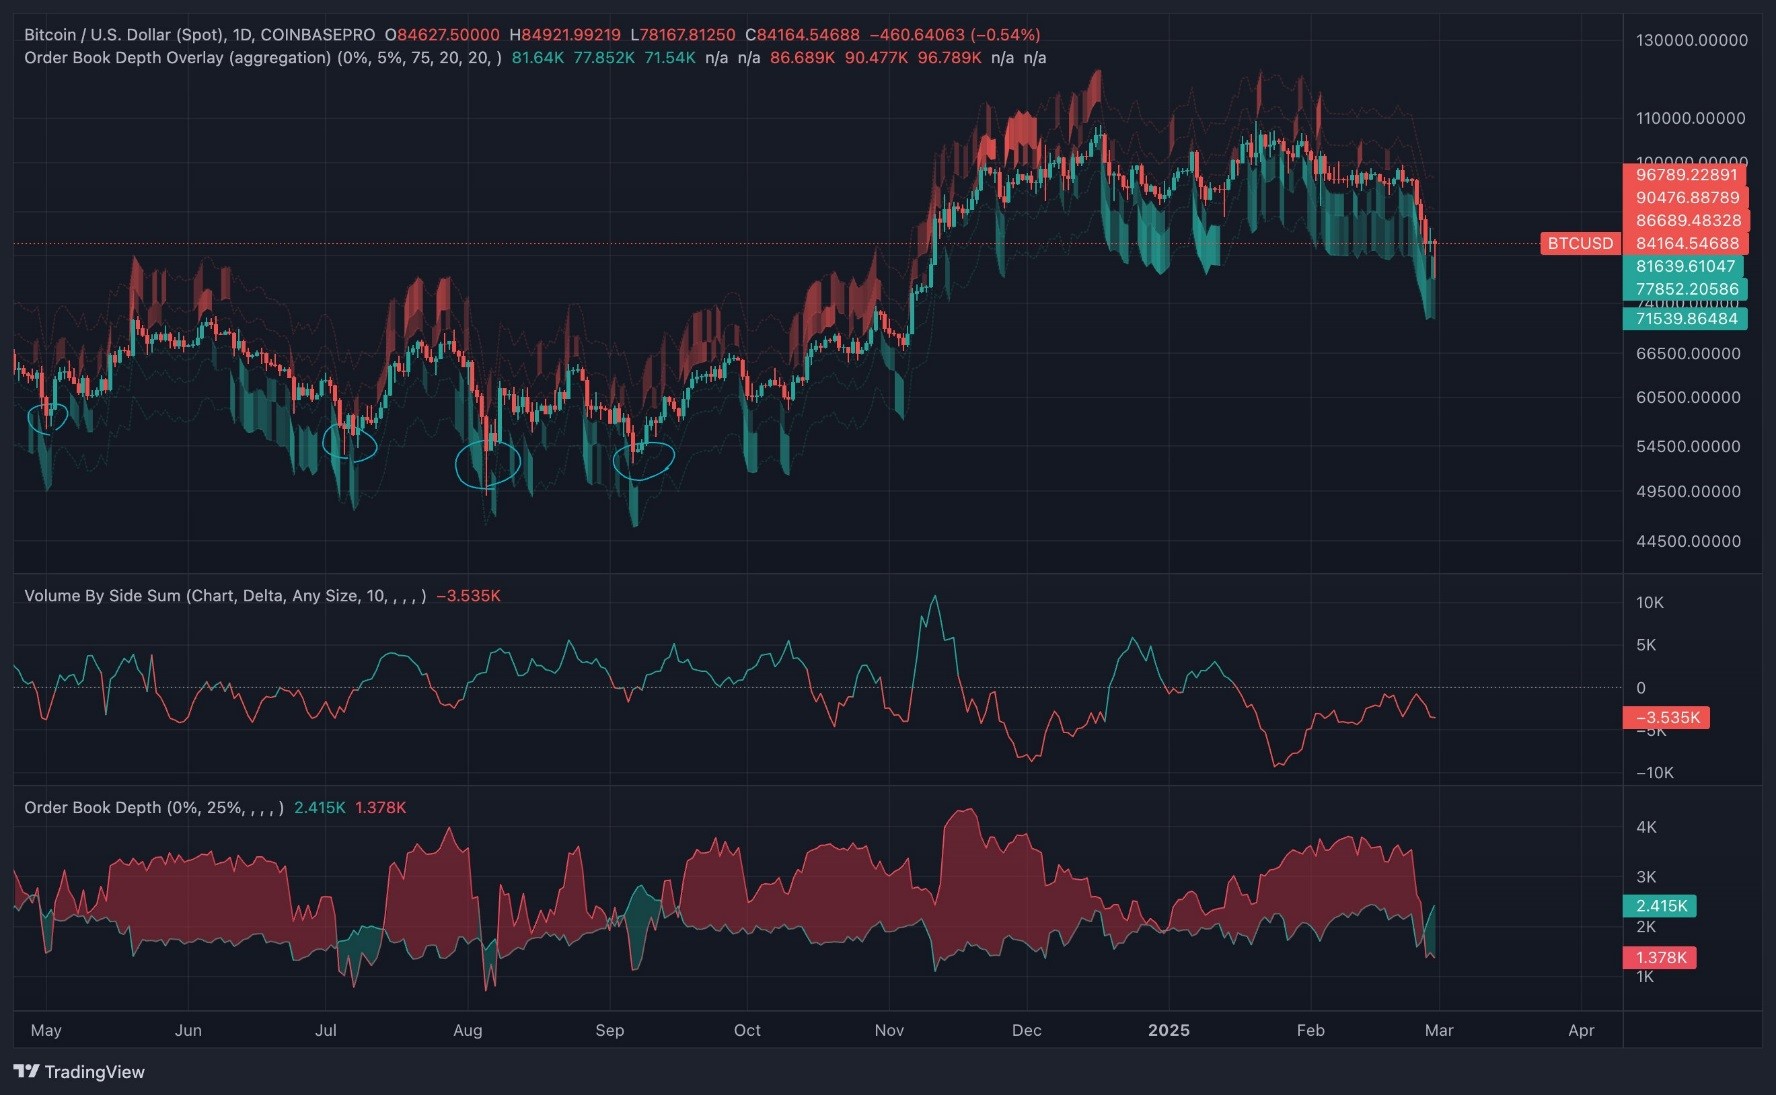Click the 81.64K overlay value
This screenshot has height=1095, width=1776.
coord(537,57)
